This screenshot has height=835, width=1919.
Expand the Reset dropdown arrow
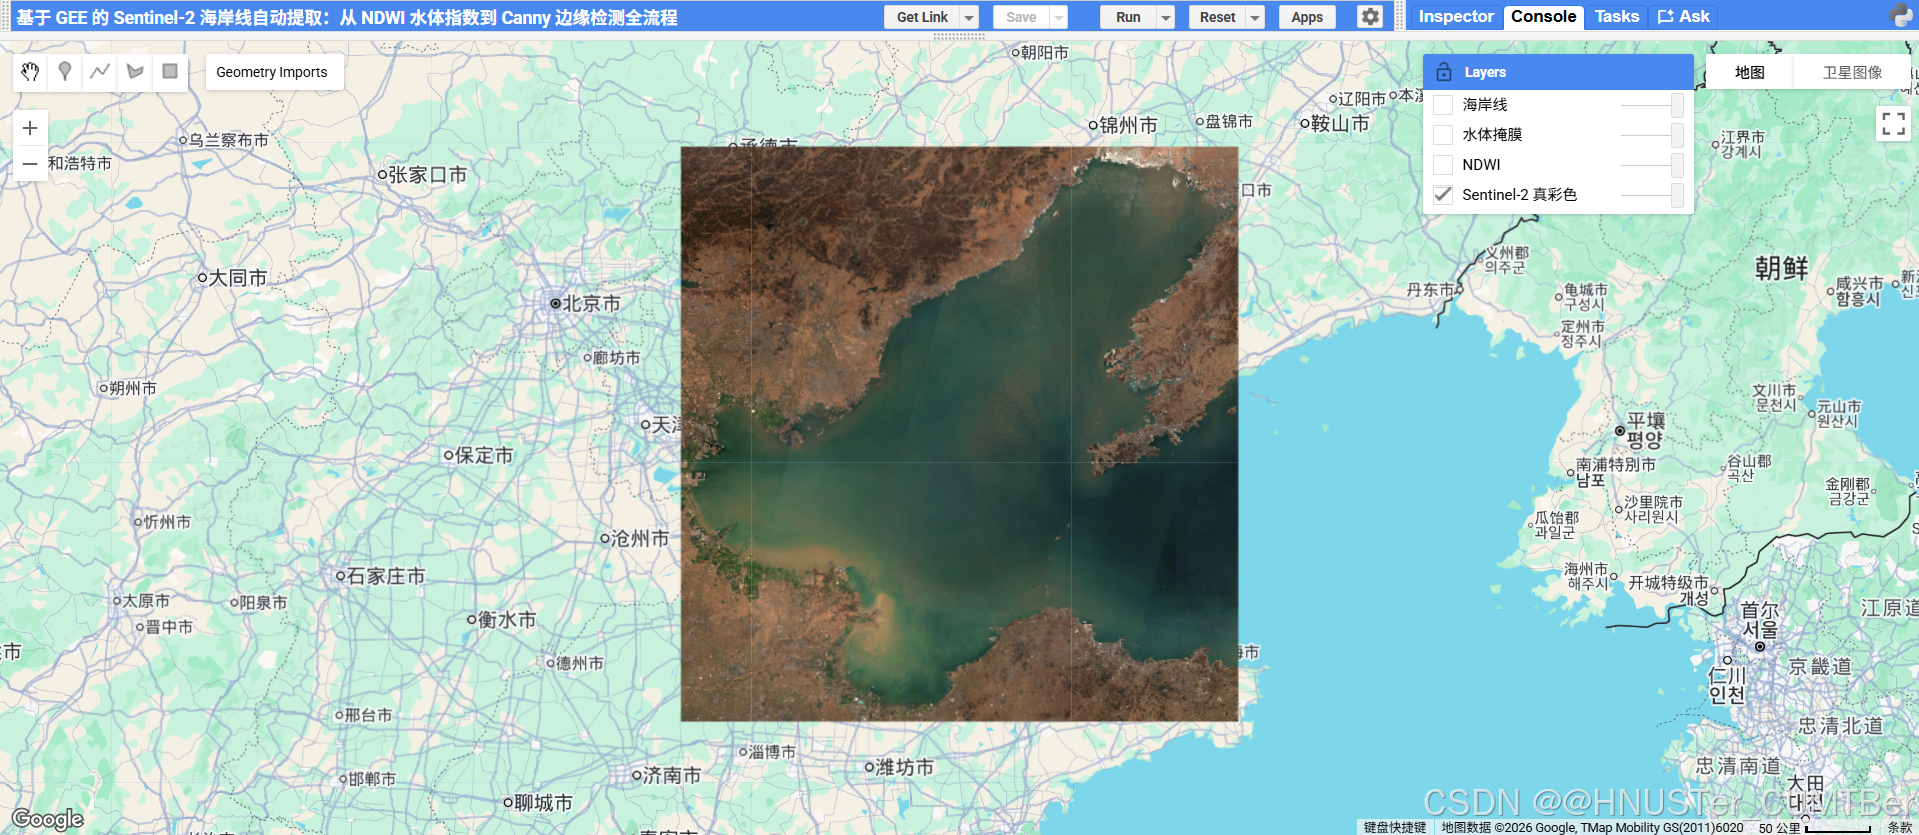pos(1255,17)
